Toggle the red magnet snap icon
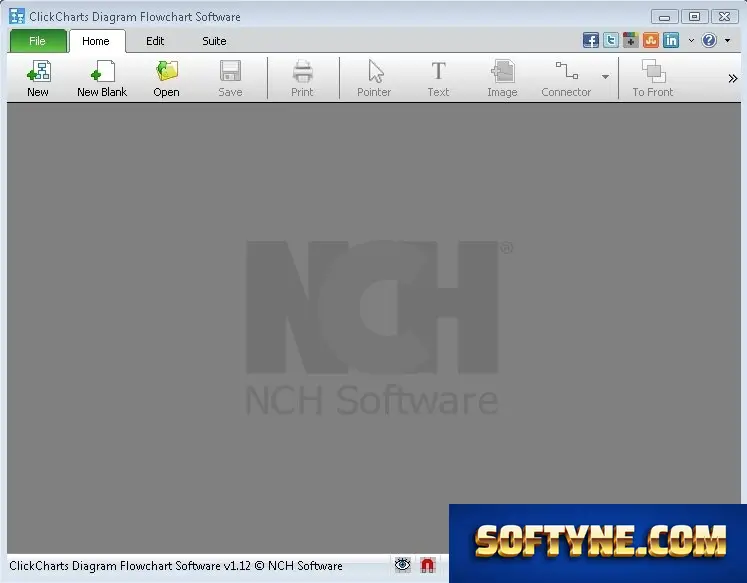747x583 pixels. coord(428,565)
